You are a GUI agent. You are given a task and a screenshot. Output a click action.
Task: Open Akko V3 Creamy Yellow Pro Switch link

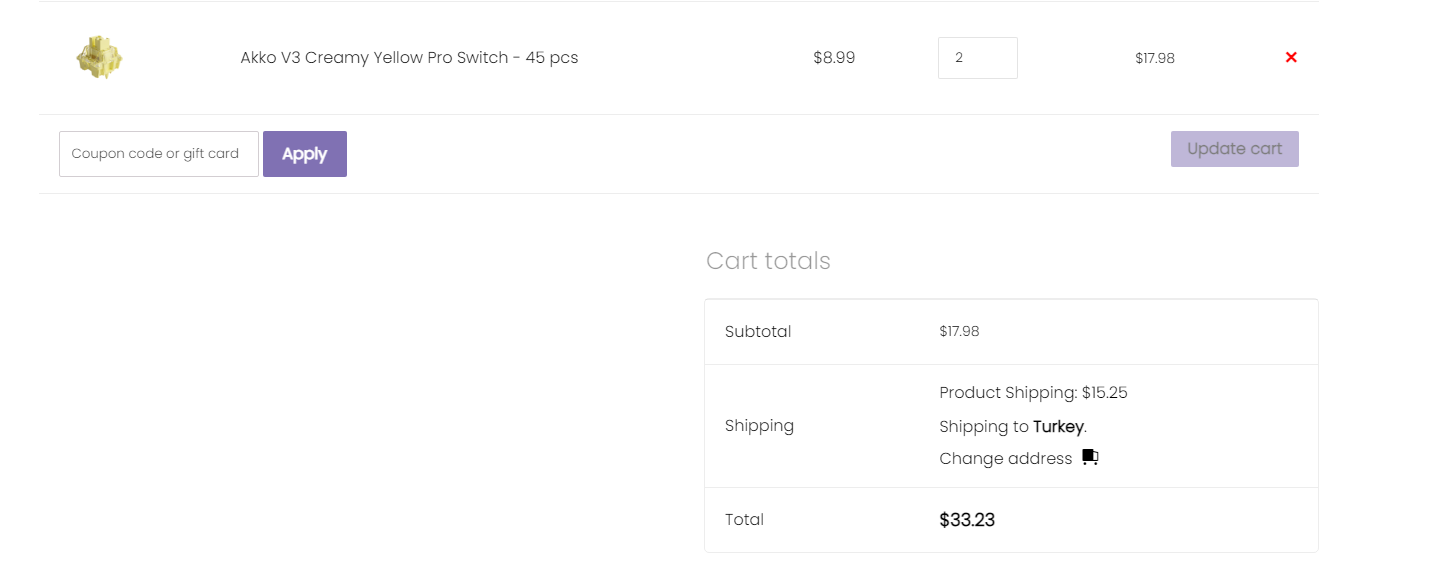(409, 58)
